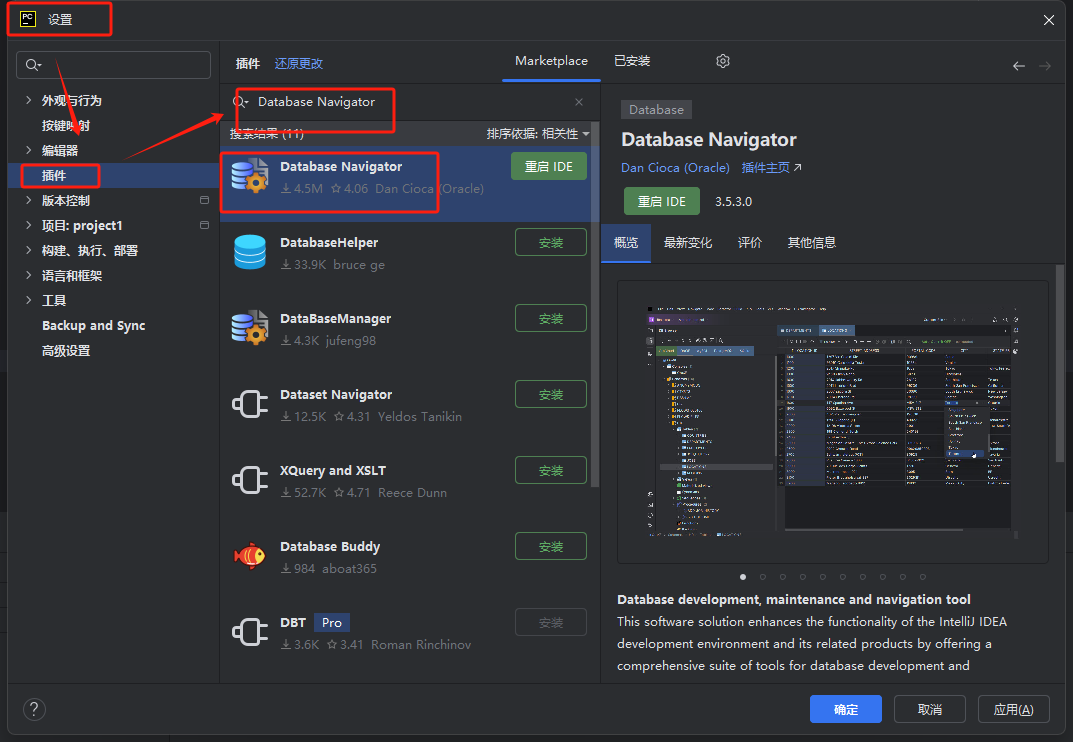Click the XQuery and XSLT plug icon
Screen dimensions: 1073x742
pos(249,480)
